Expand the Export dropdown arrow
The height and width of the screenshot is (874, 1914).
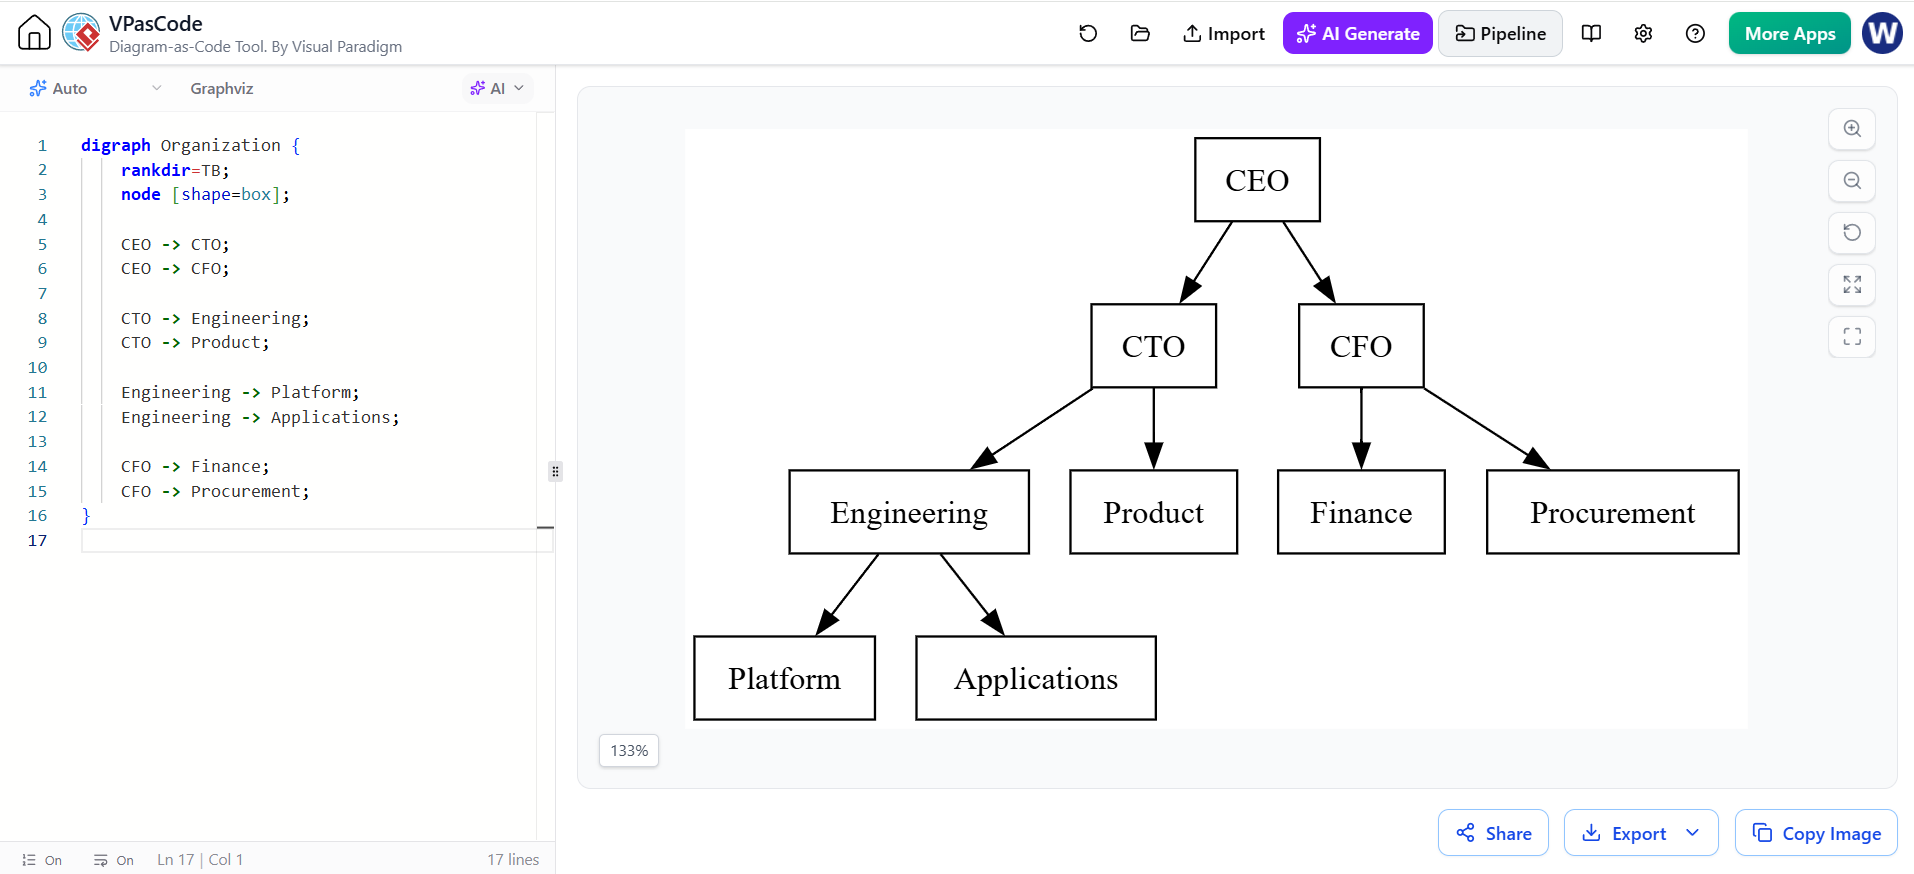1693,833
